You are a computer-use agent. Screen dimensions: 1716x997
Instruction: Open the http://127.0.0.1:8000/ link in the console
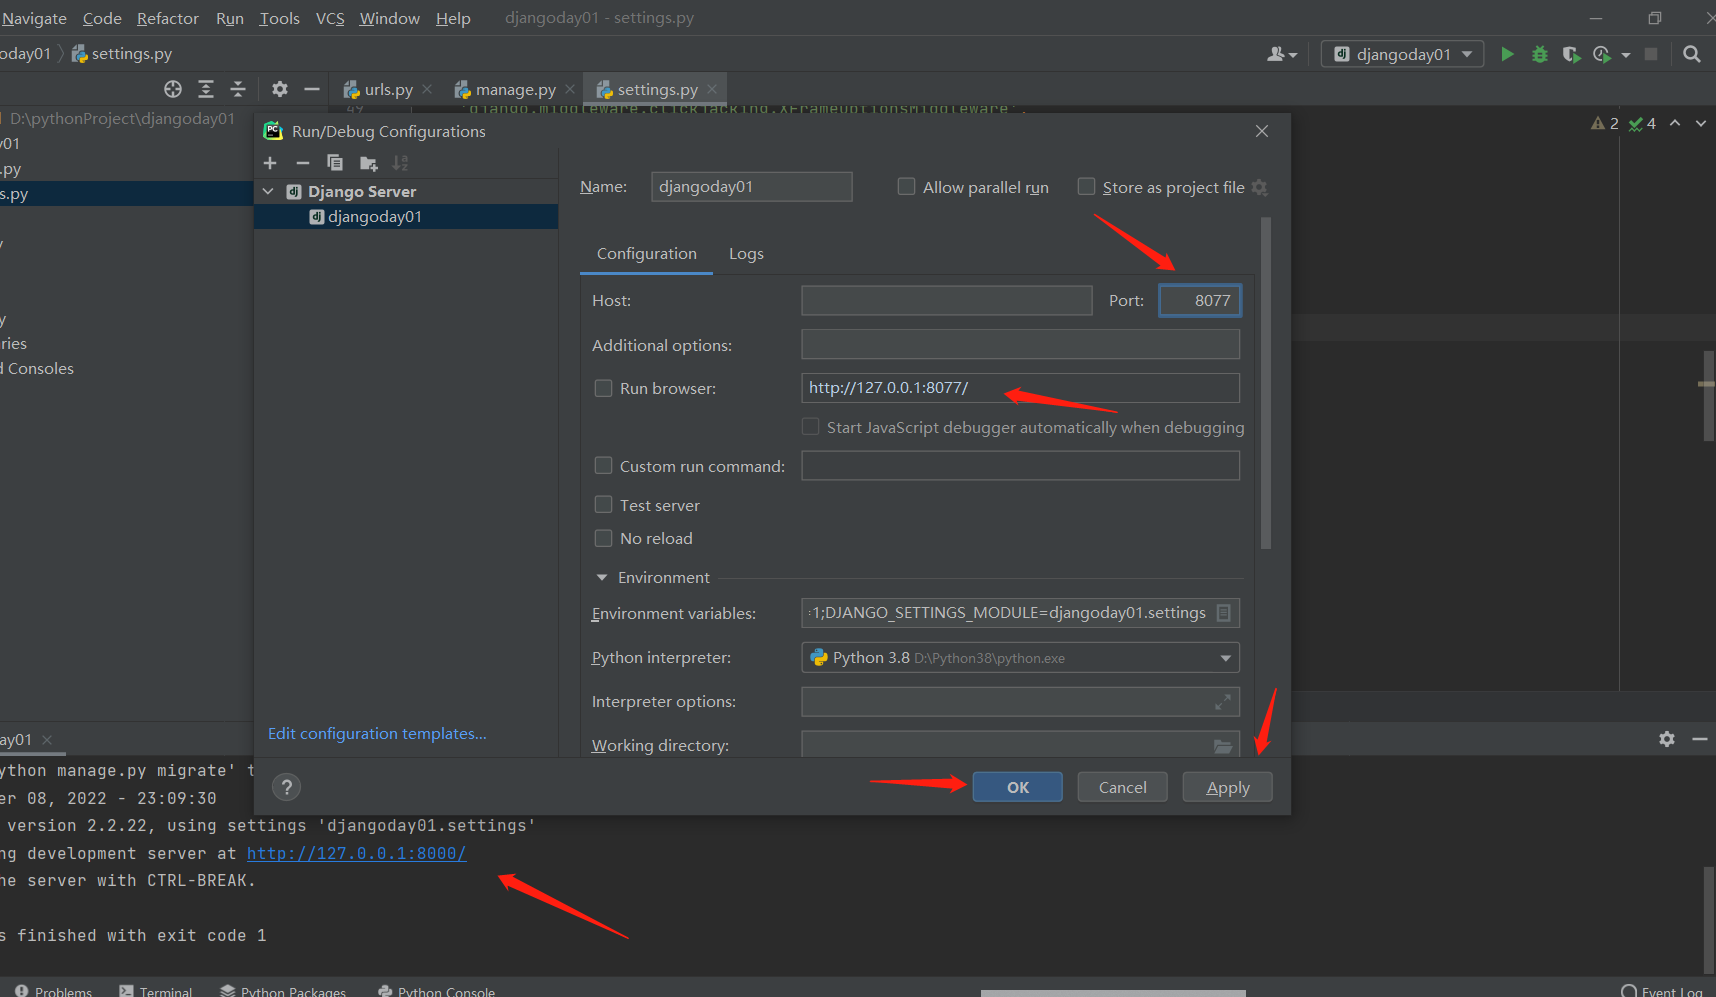(357, 854)
